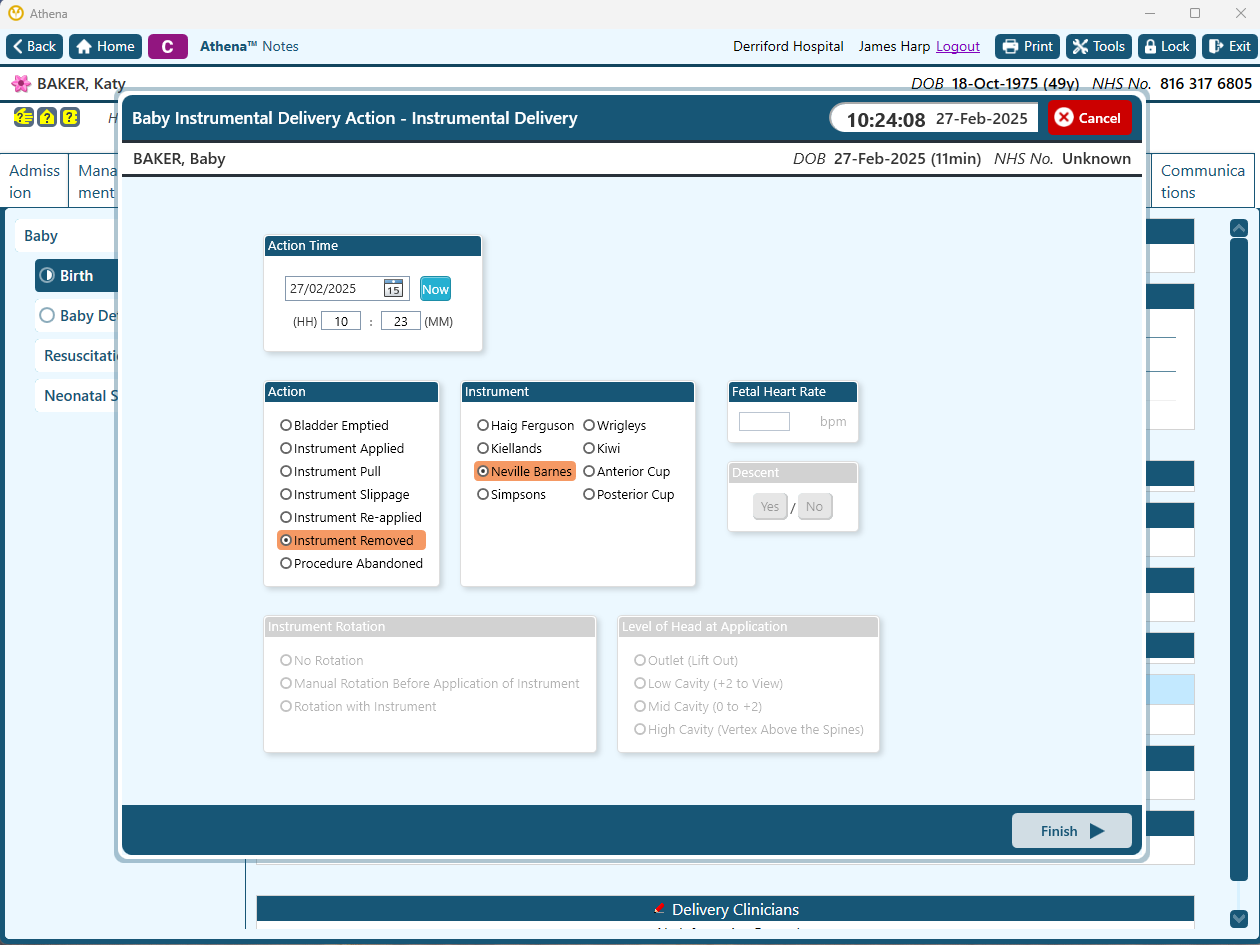
Task: Choose Simpsons instrument
Action: (511, 494)
